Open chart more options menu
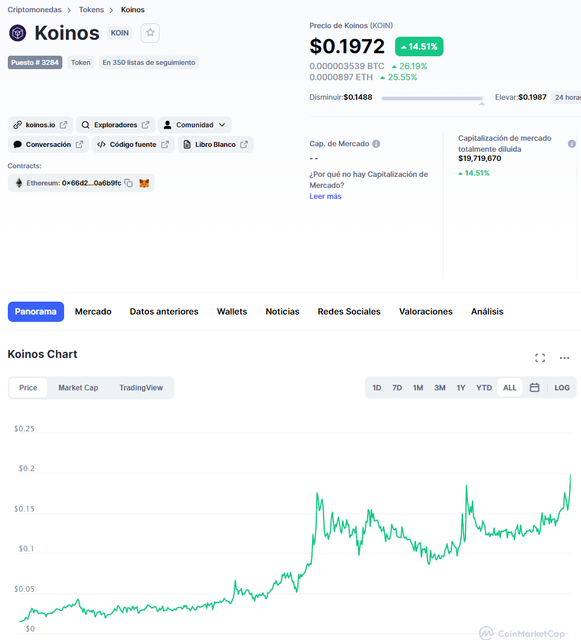 pos(564,358)
